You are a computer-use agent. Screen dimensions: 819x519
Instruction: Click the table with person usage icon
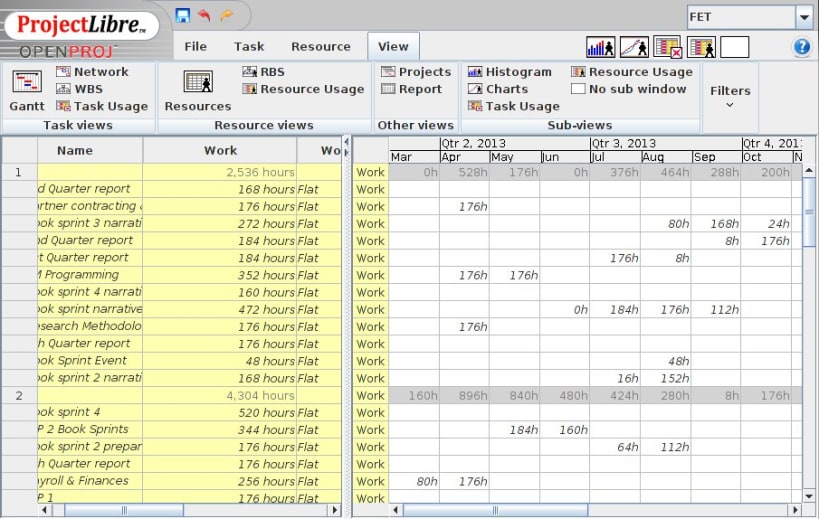point(701,47)
